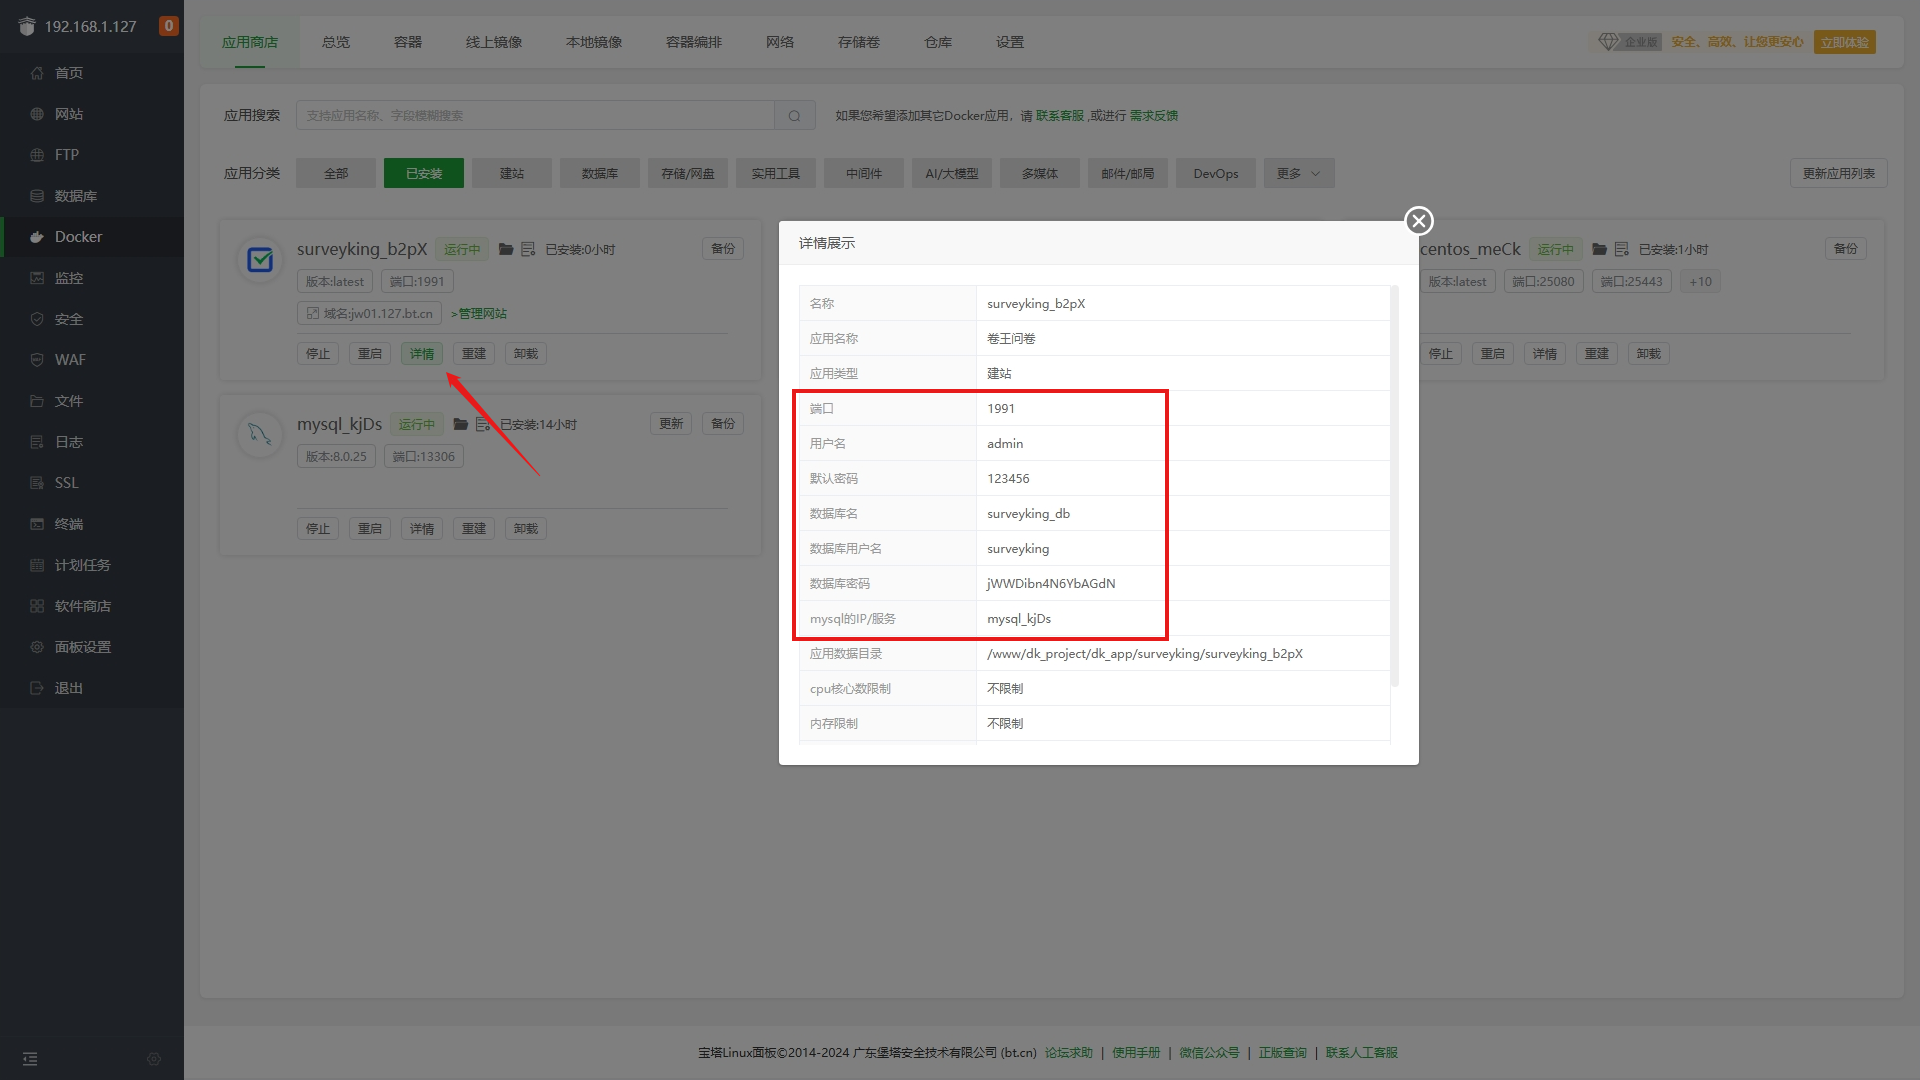Open centos_meCk folder icon
This screenshot has height=1080, width=1920.
tap(1600, 249)
